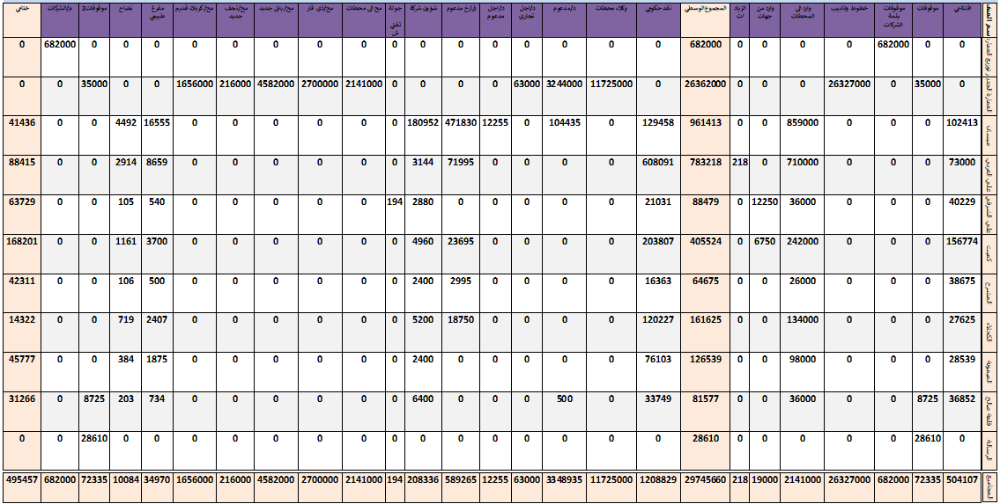Click the cell showing 156774

[x=962, y=253]
